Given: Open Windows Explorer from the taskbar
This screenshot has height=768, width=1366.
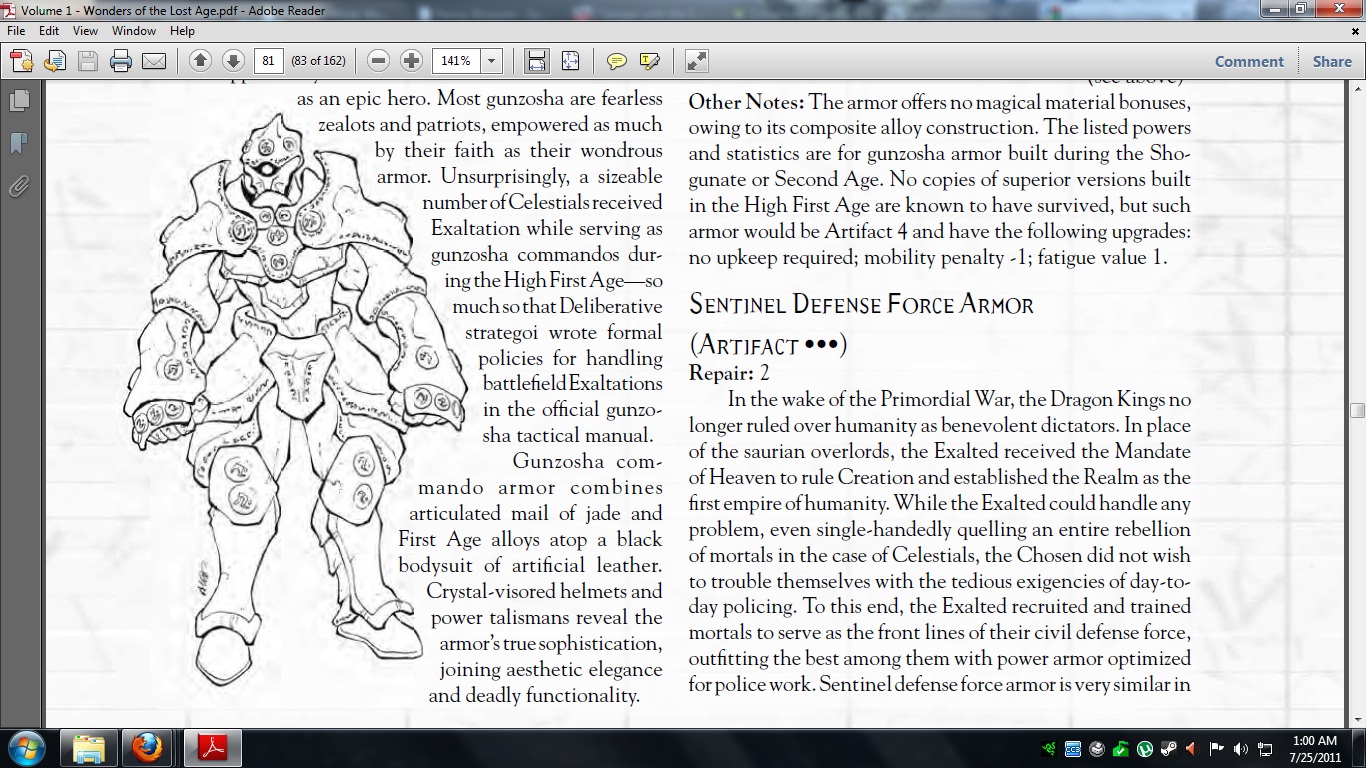Looking at the screenshot, I should click(89, 748).
